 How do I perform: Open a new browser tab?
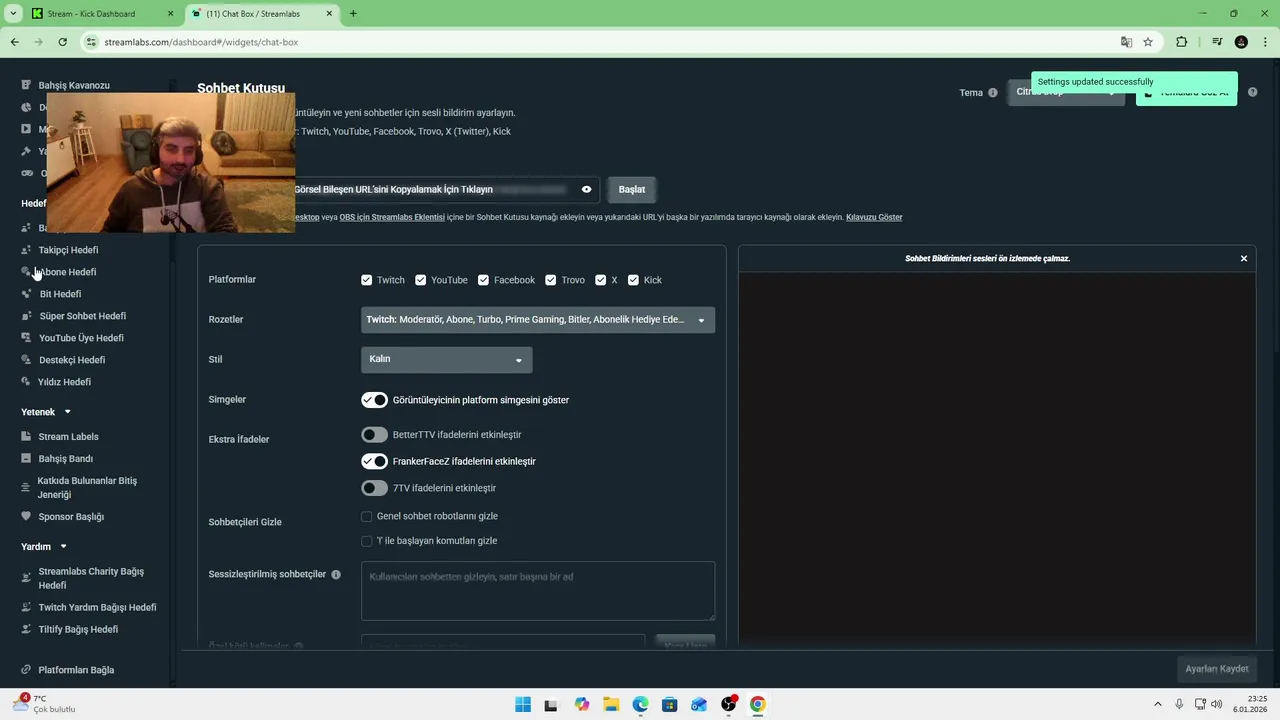353,13
